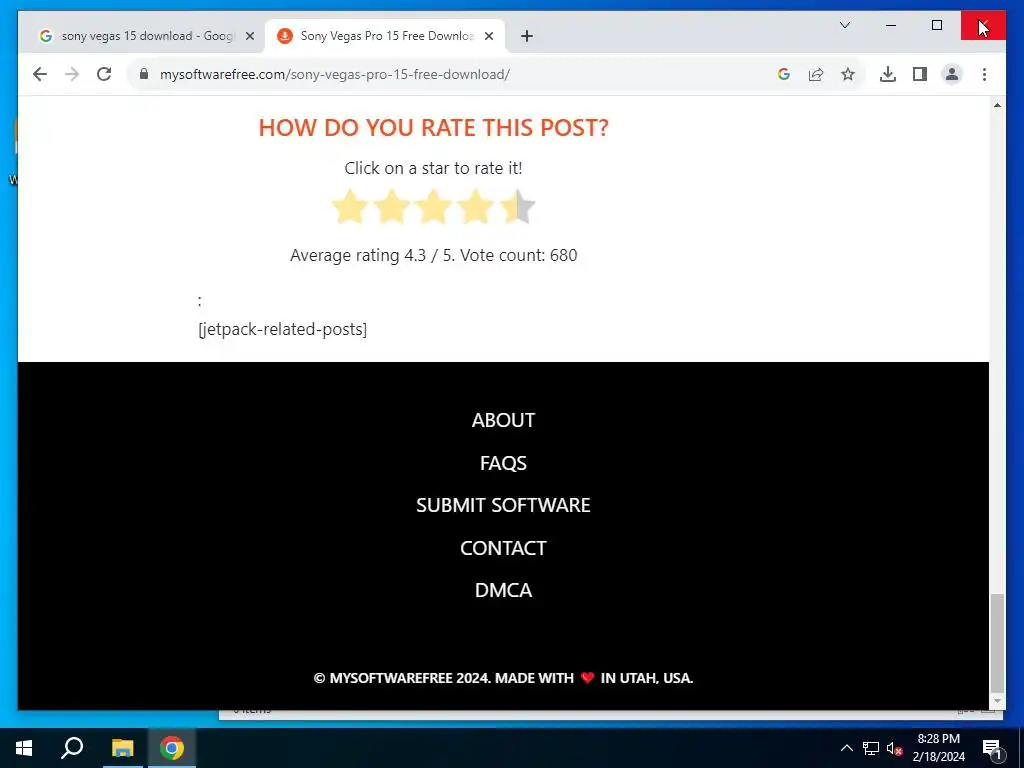Open the tab search dropdown arrow
The width and height of the screenshot is (1024, 768).
pos(844,25)
